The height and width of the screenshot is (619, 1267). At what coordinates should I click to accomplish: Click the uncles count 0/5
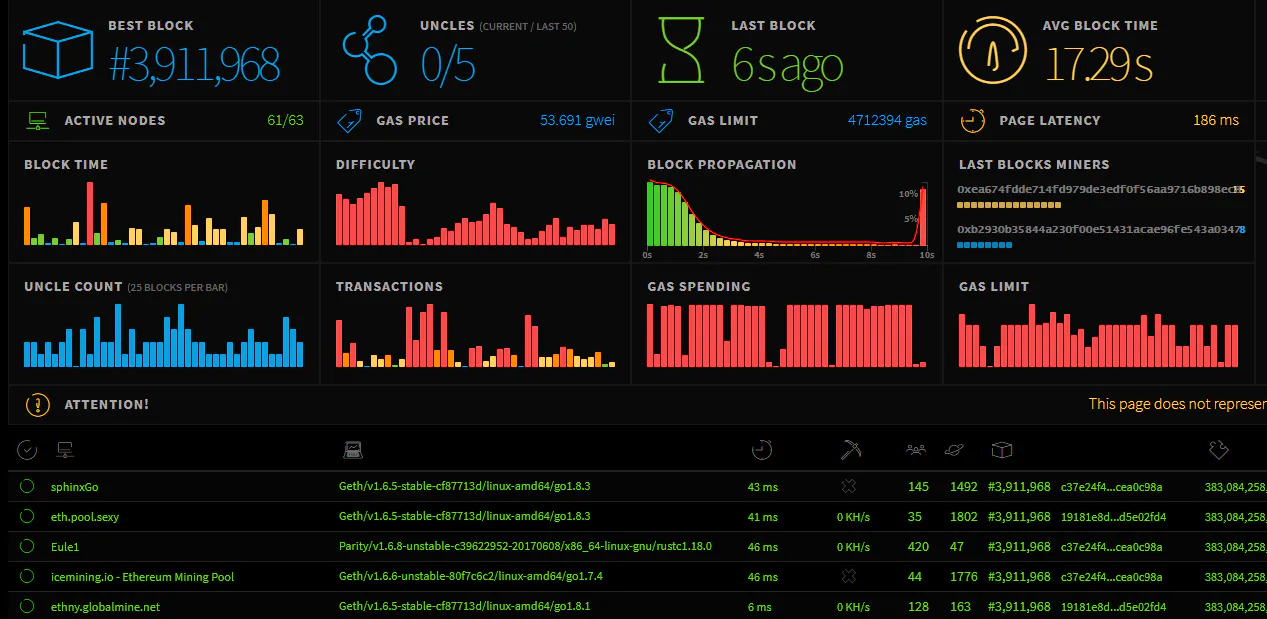point(447,64)
